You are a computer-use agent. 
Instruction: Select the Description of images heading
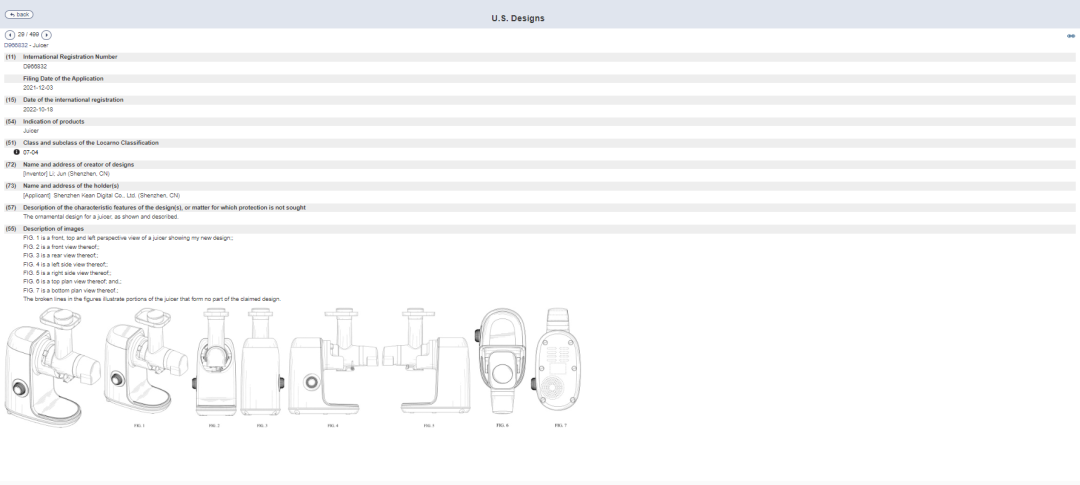pos(53,229)
